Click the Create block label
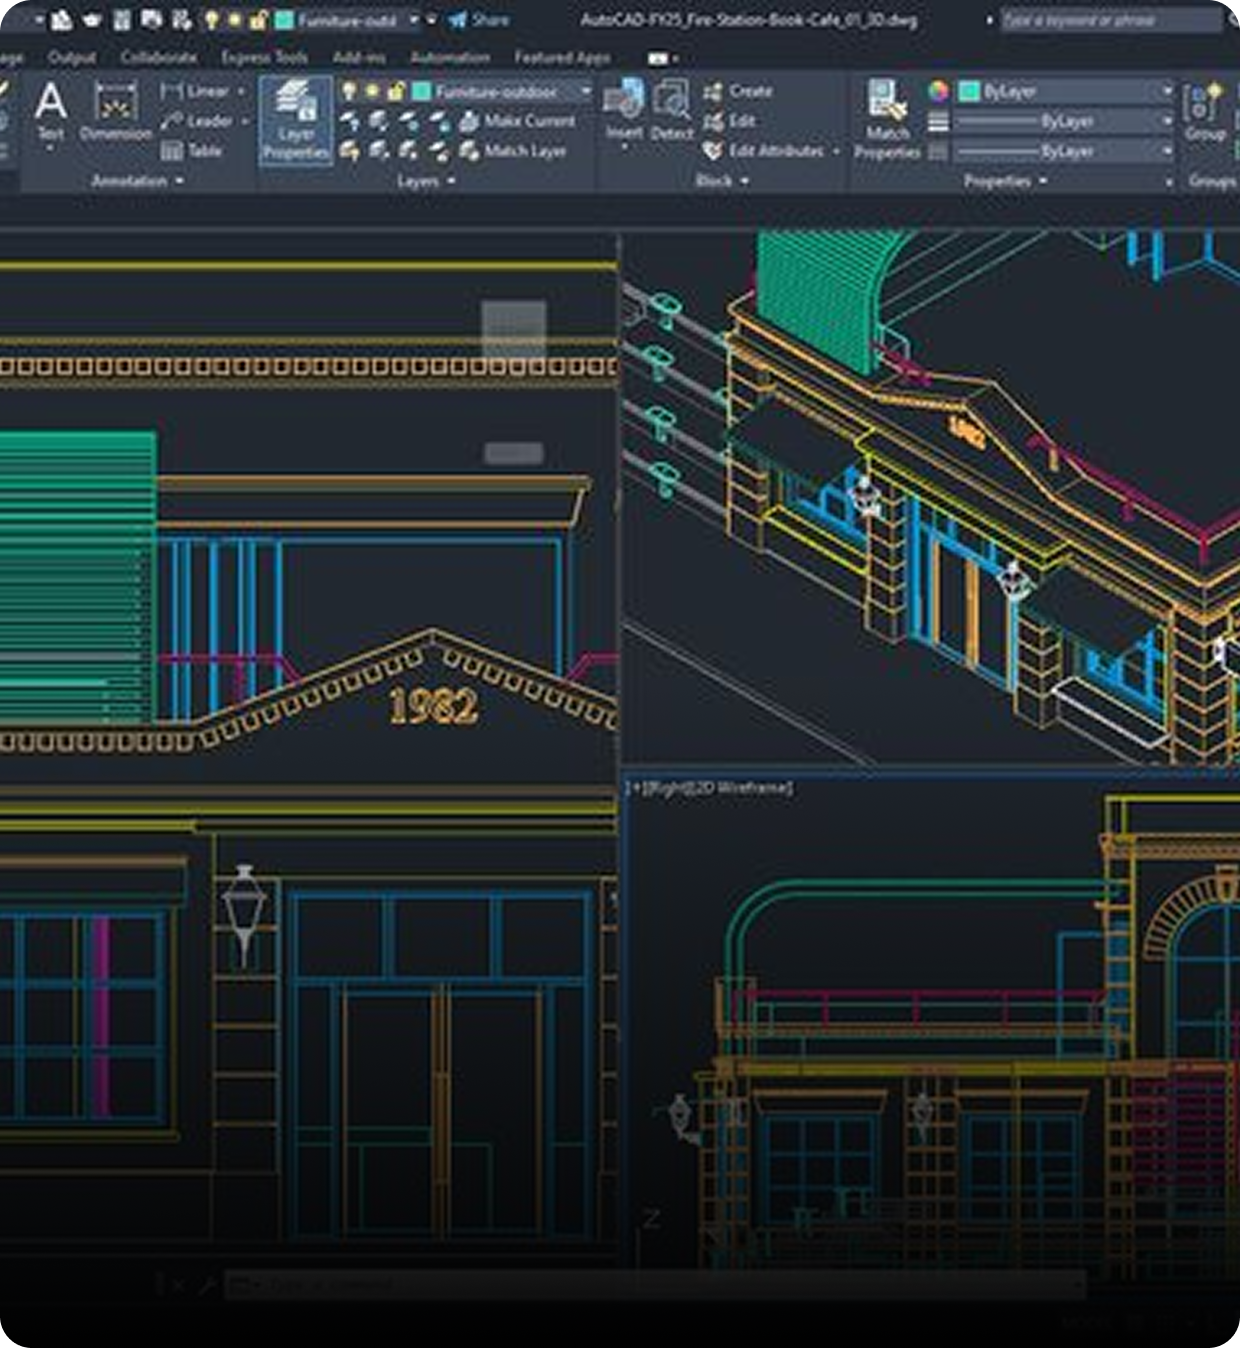Image resolution: width=1240 pixels, height=1348 pixels. (751, 91)
